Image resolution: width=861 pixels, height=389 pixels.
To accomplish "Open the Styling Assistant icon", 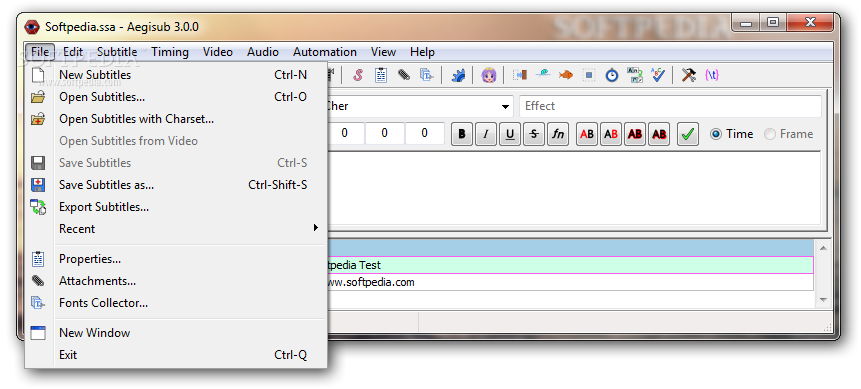I will [x=543, y=75].
